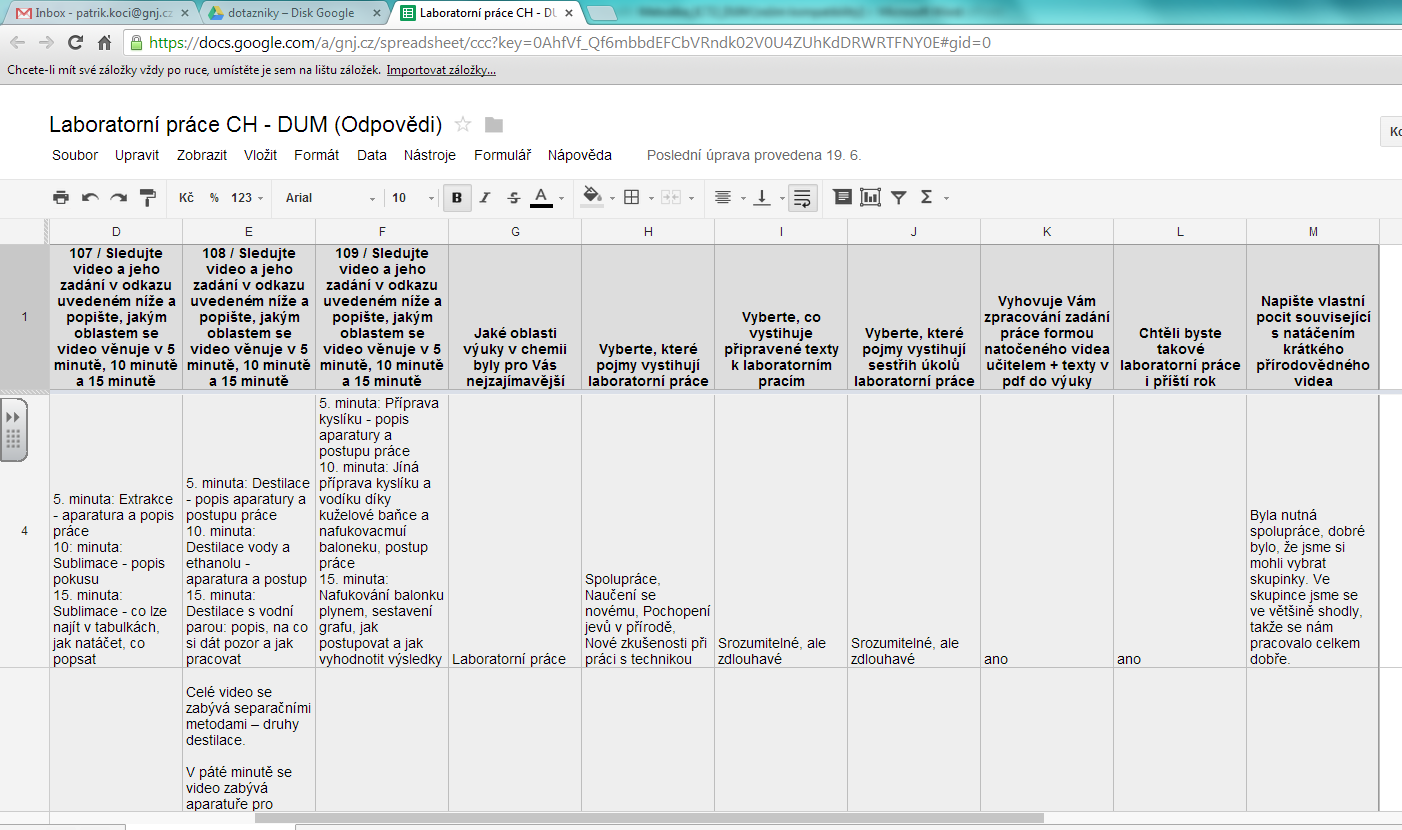Click the merge cells icon
The width and height of the screenshot is (1402, 830).
click(670, 198)
